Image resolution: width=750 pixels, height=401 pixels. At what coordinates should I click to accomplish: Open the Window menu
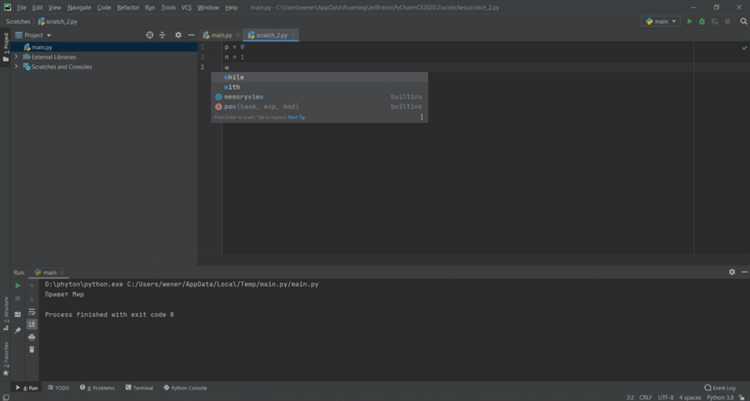[208, 8]
